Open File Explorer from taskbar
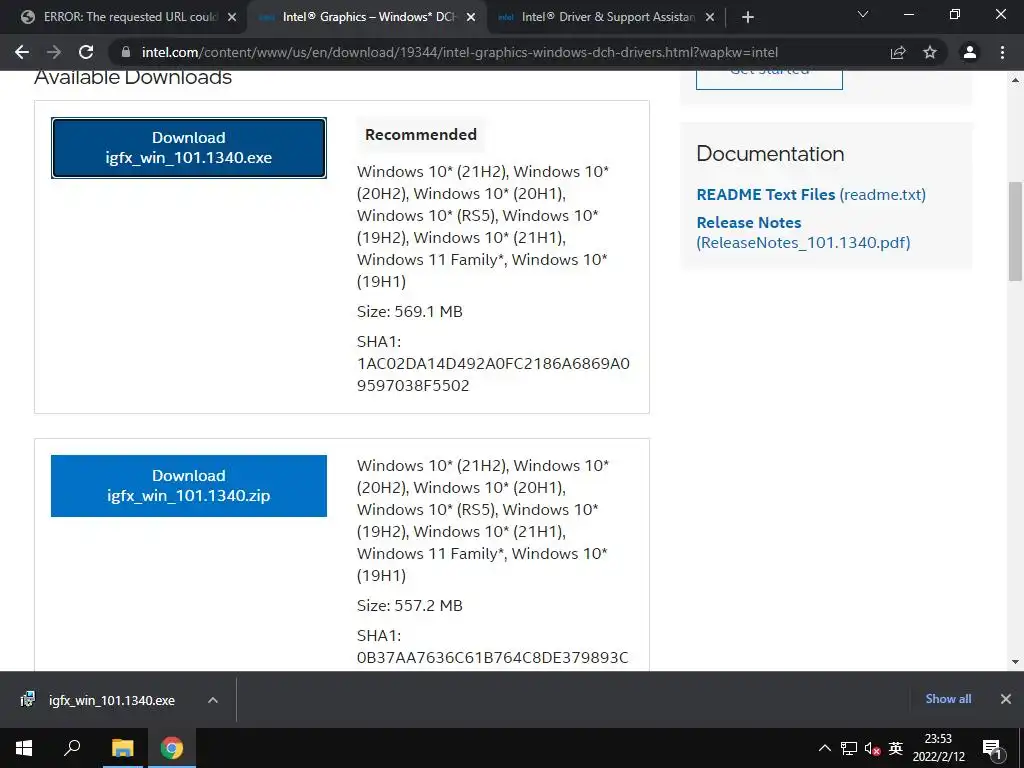 [x=122, y=748]
